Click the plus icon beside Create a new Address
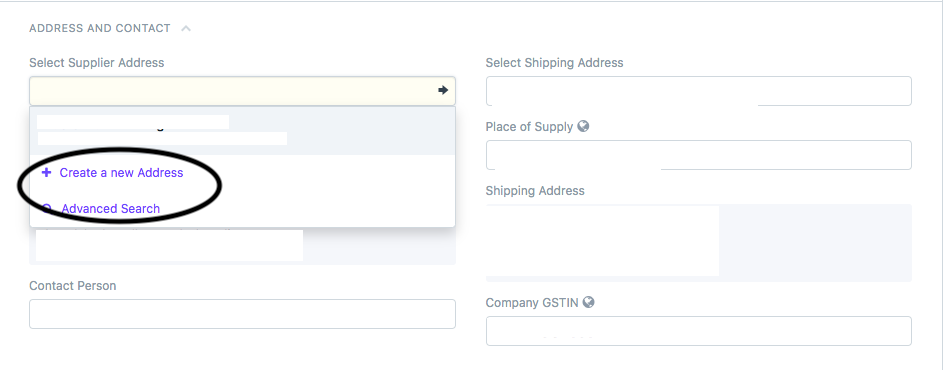Image resolution: width=944 pixels, height=370 pixels. (x=46, y=173)
